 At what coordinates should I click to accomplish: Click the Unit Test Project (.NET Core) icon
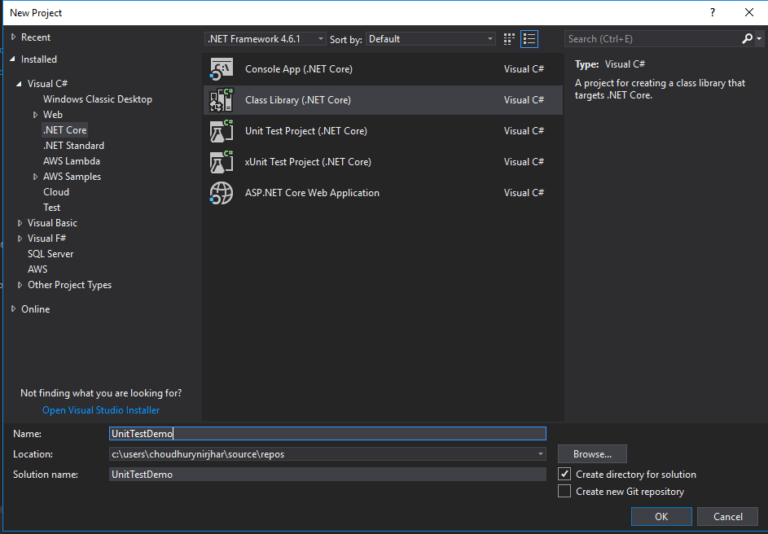[221, 131]
